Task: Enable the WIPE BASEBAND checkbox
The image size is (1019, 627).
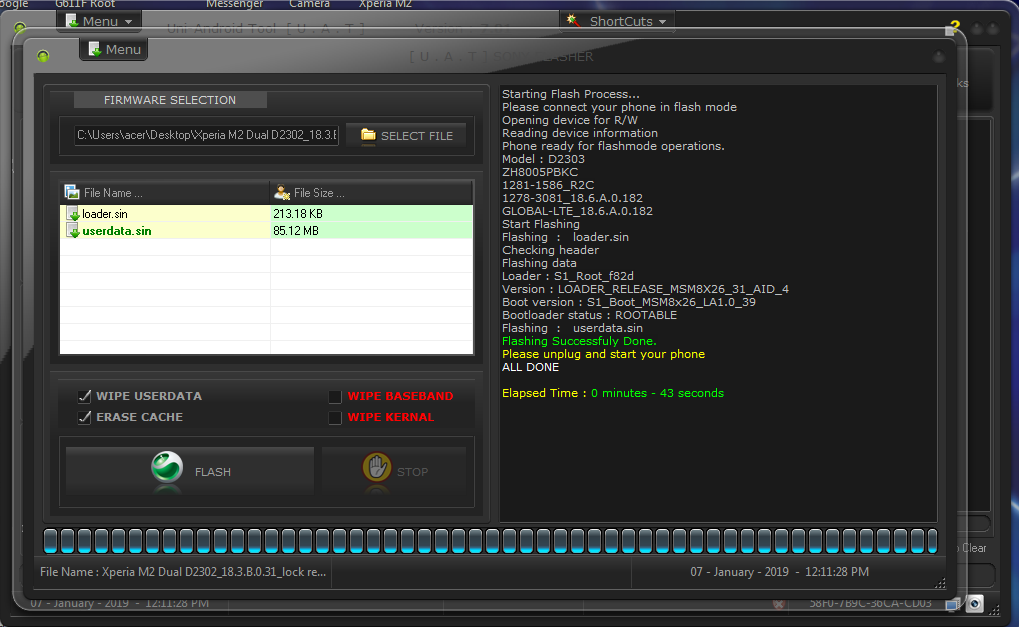Action: pyautogui.click(x=335, y=396)
